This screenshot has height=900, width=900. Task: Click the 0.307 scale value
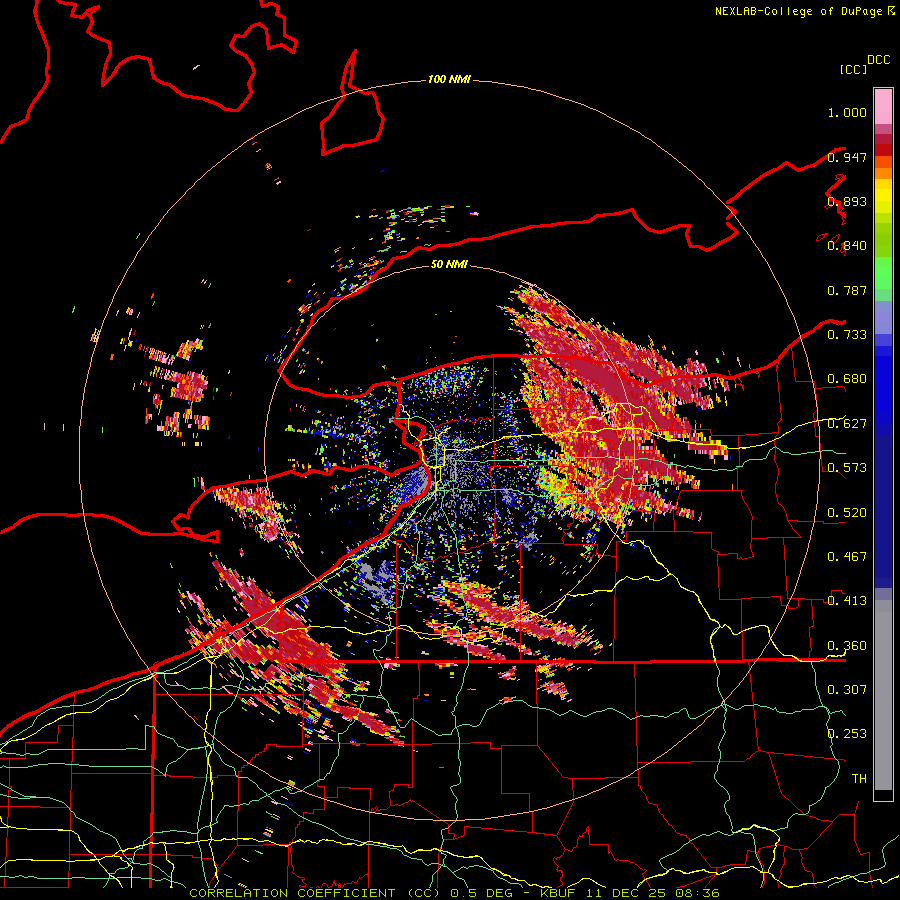[x=847, y=689]
